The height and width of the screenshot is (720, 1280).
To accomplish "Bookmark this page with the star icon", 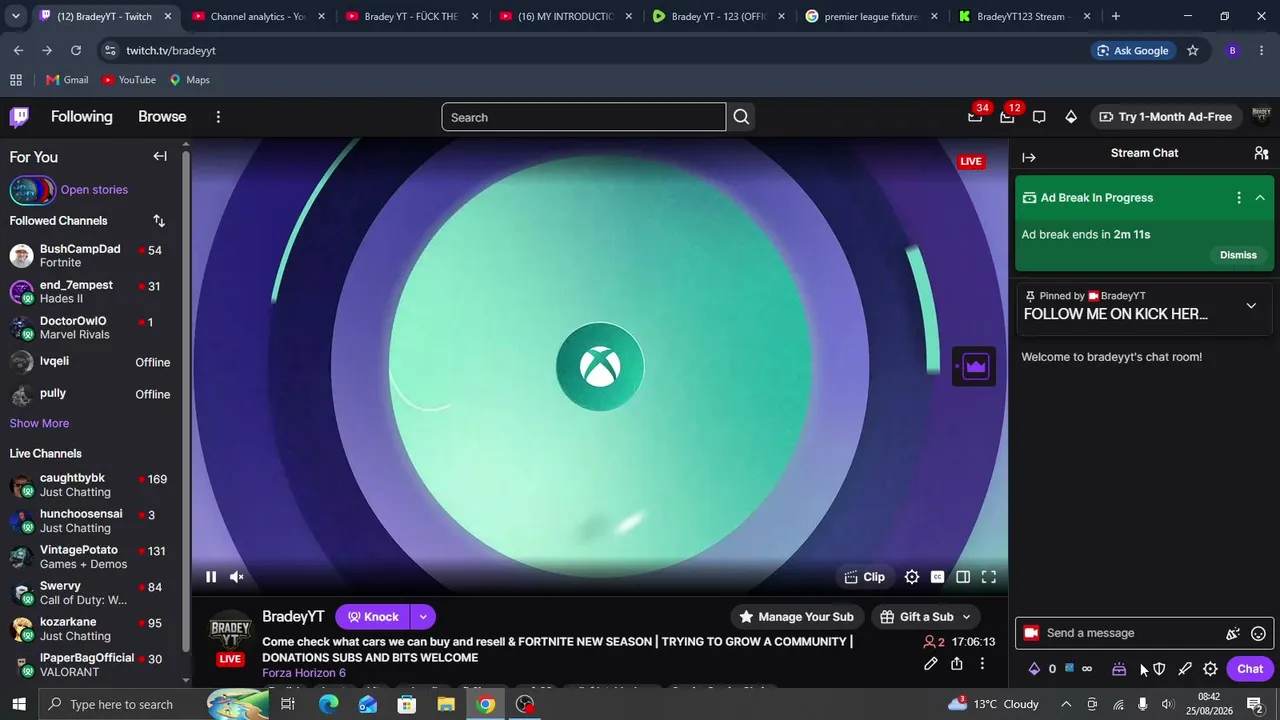I will click(x=1192, y=51).
